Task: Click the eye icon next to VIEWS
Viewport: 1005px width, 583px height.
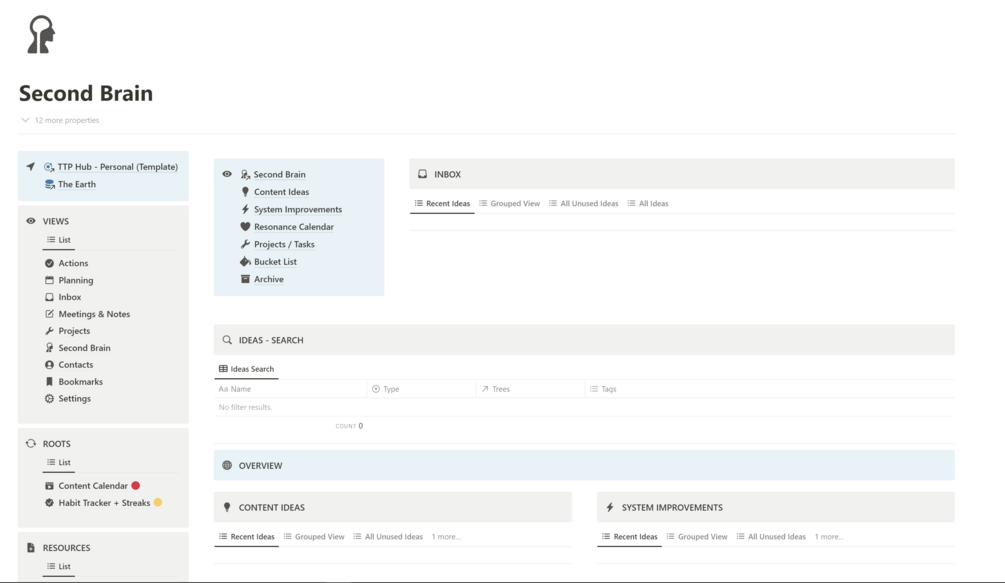Action: click(31, 220)
